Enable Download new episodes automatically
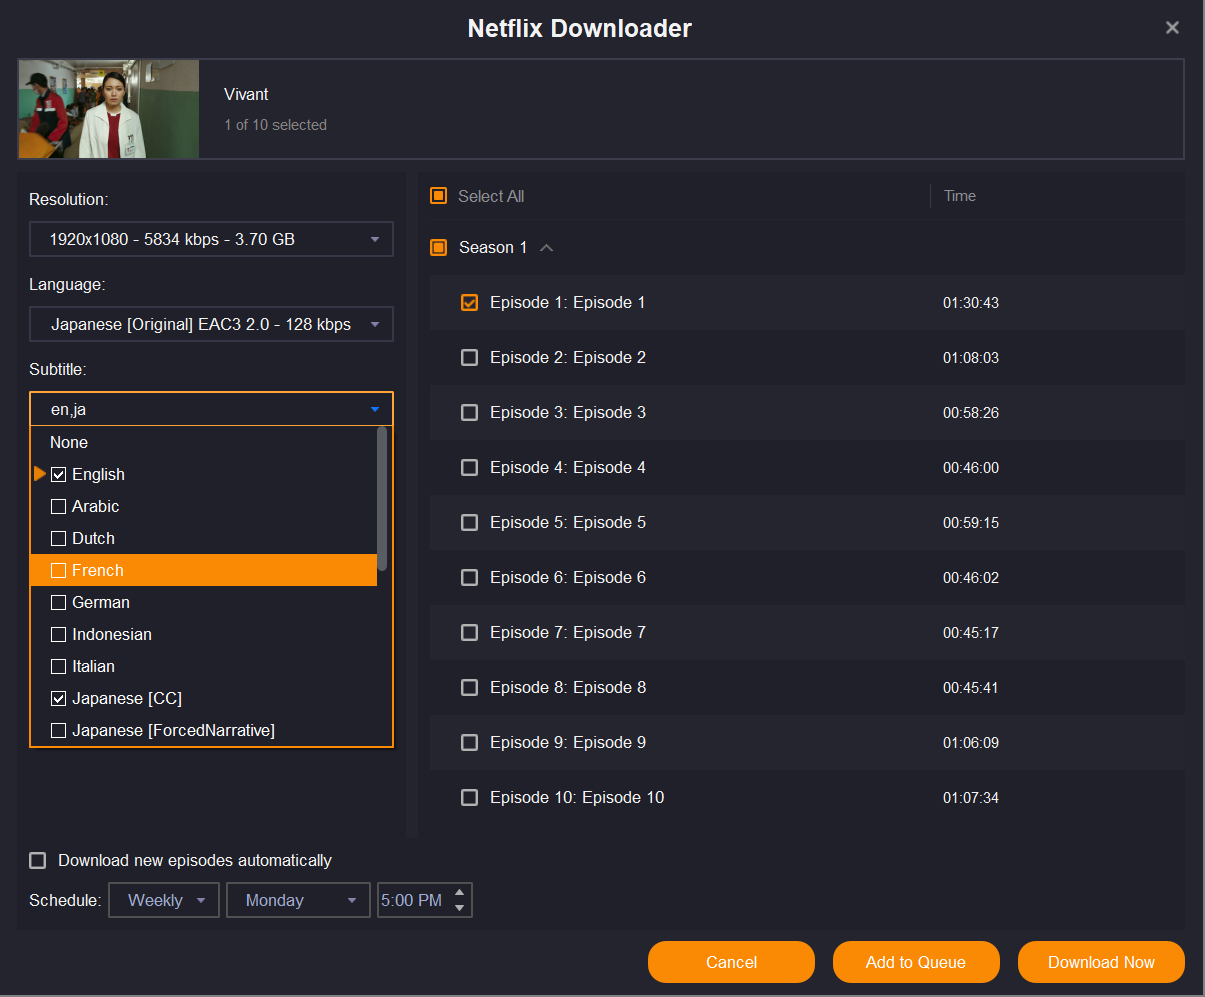 (38, 860)
